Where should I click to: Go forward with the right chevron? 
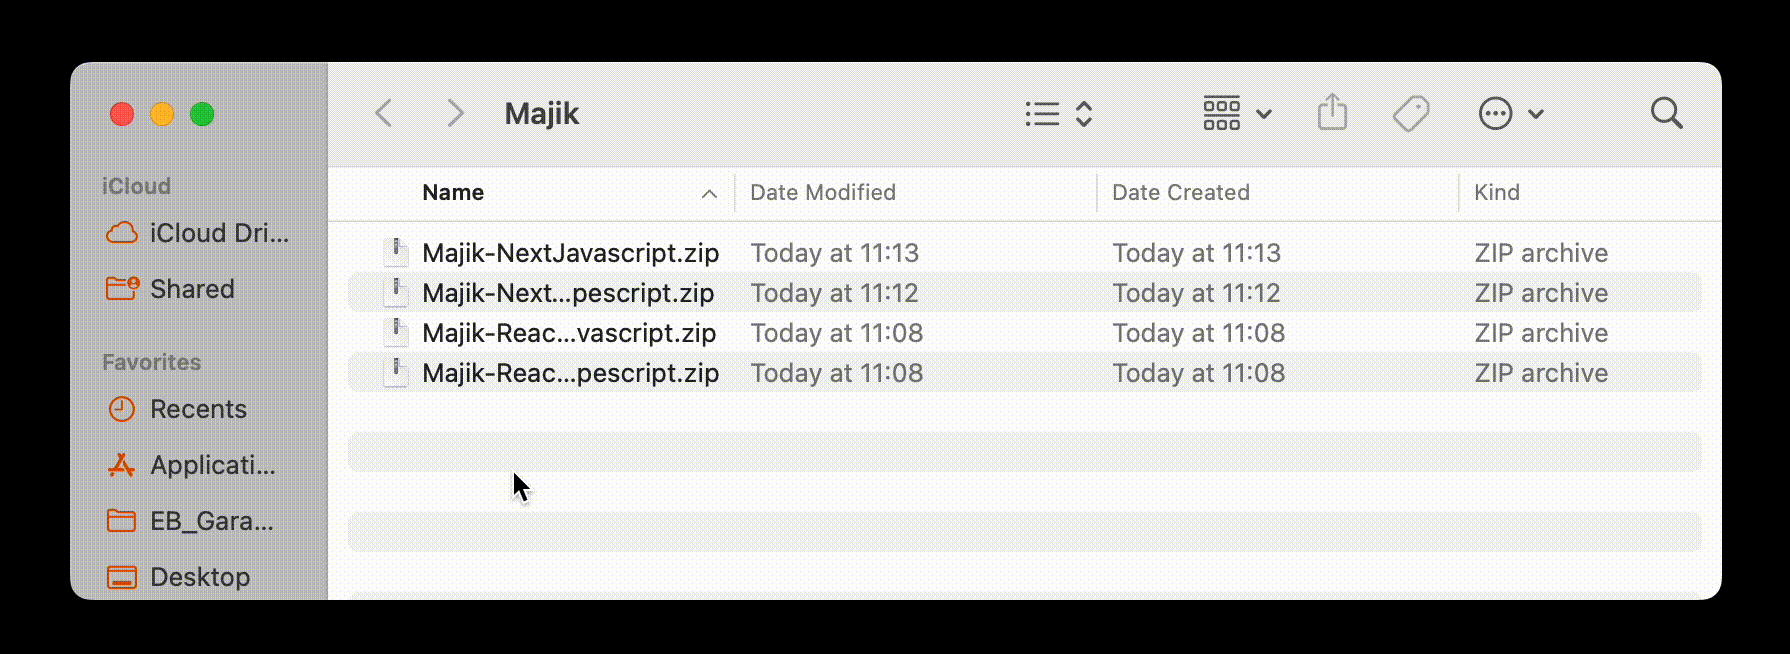click(455, 113)
